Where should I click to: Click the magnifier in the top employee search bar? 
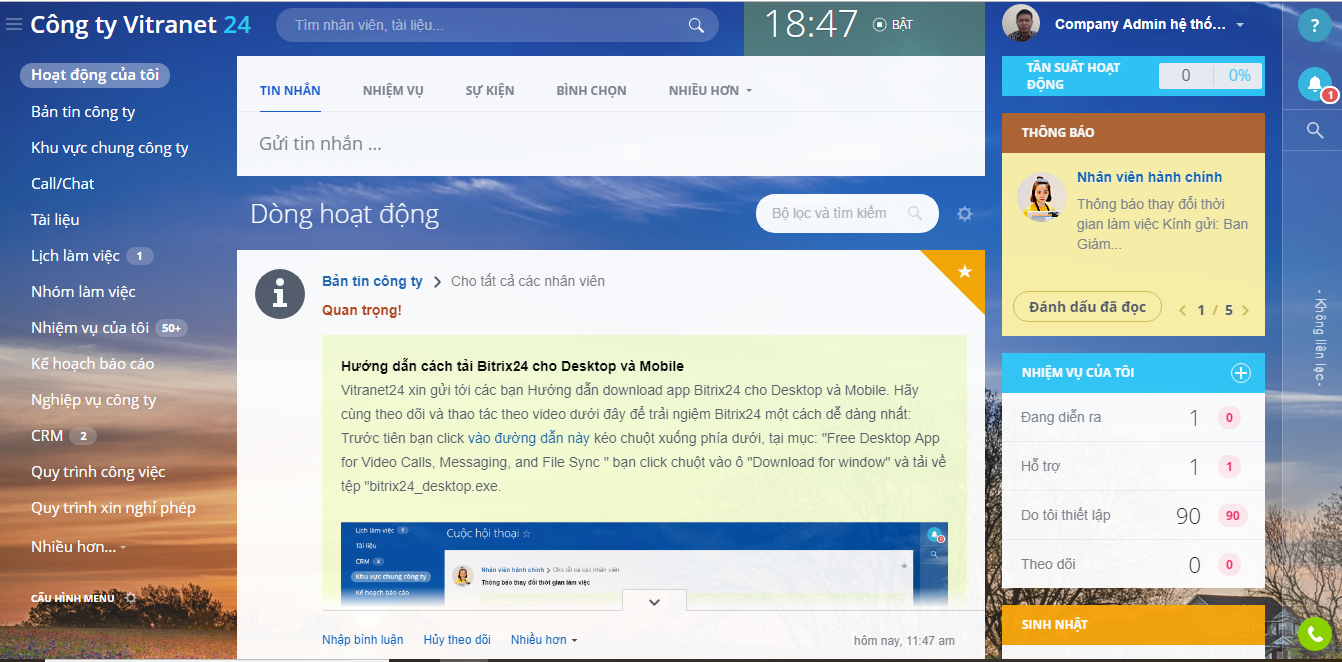(696, 25)
